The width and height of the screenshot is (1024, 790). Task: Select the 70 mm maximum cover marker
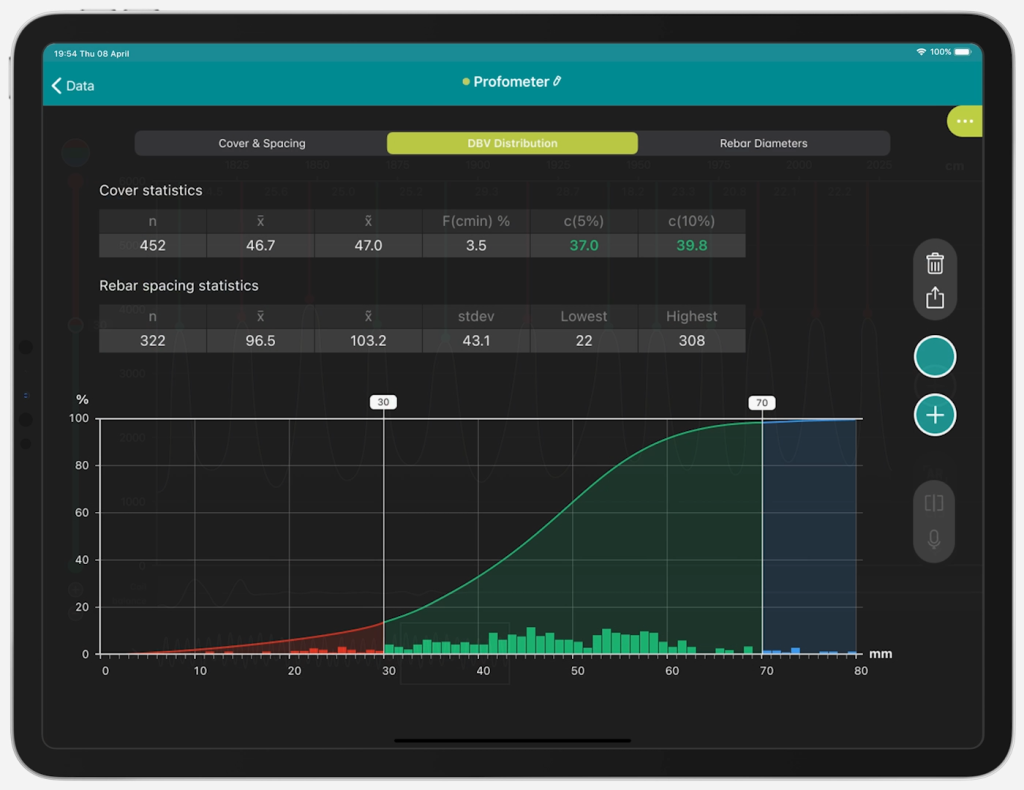coord(761,403)
